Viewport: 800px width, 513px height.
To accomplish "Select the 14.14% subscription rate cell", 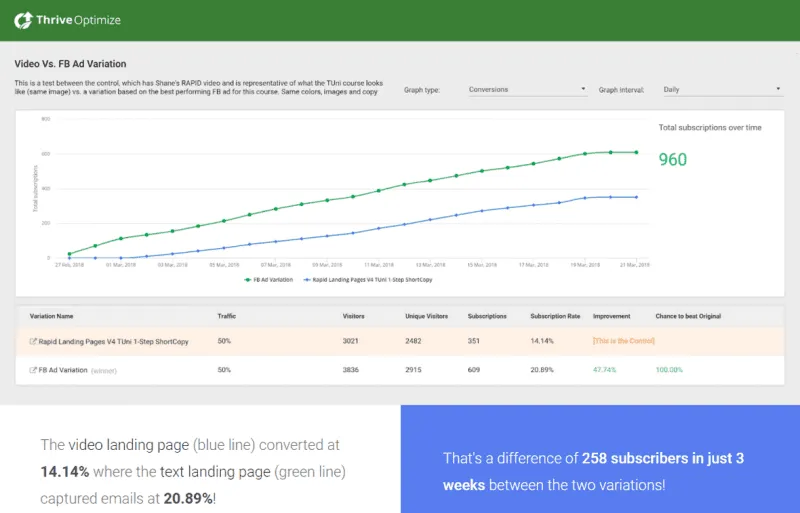I will pos(542,340).
